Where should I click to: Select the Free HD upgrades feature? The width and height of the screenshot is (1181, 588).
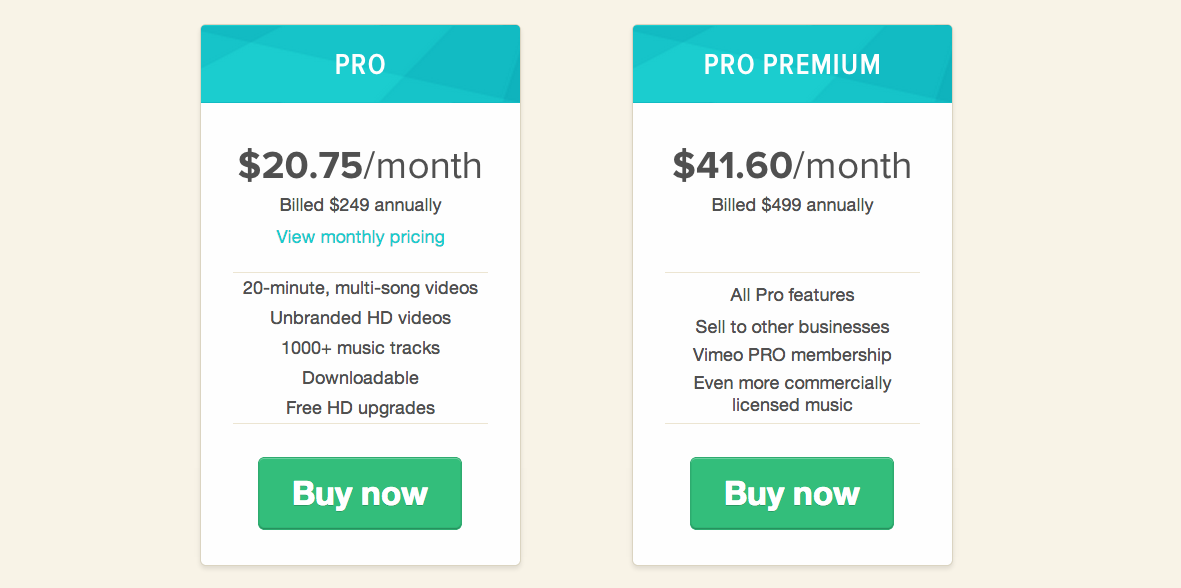(360, 408)
